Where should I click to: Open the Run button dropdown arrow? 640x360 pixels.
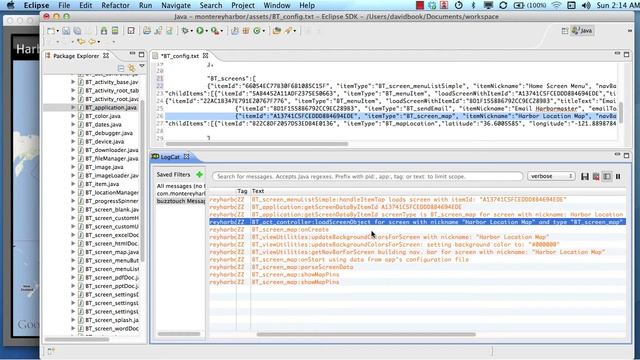207,31
